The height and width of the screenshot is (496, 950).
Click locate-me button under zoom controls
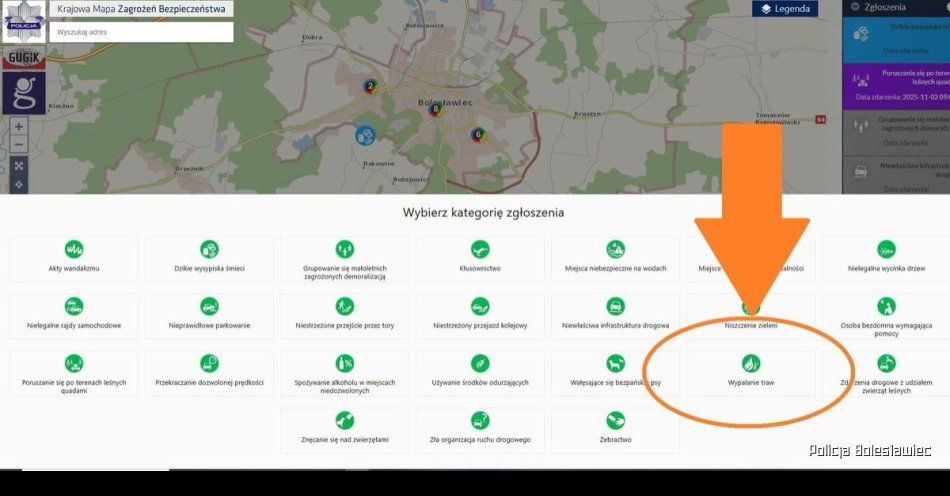[19, 184]
